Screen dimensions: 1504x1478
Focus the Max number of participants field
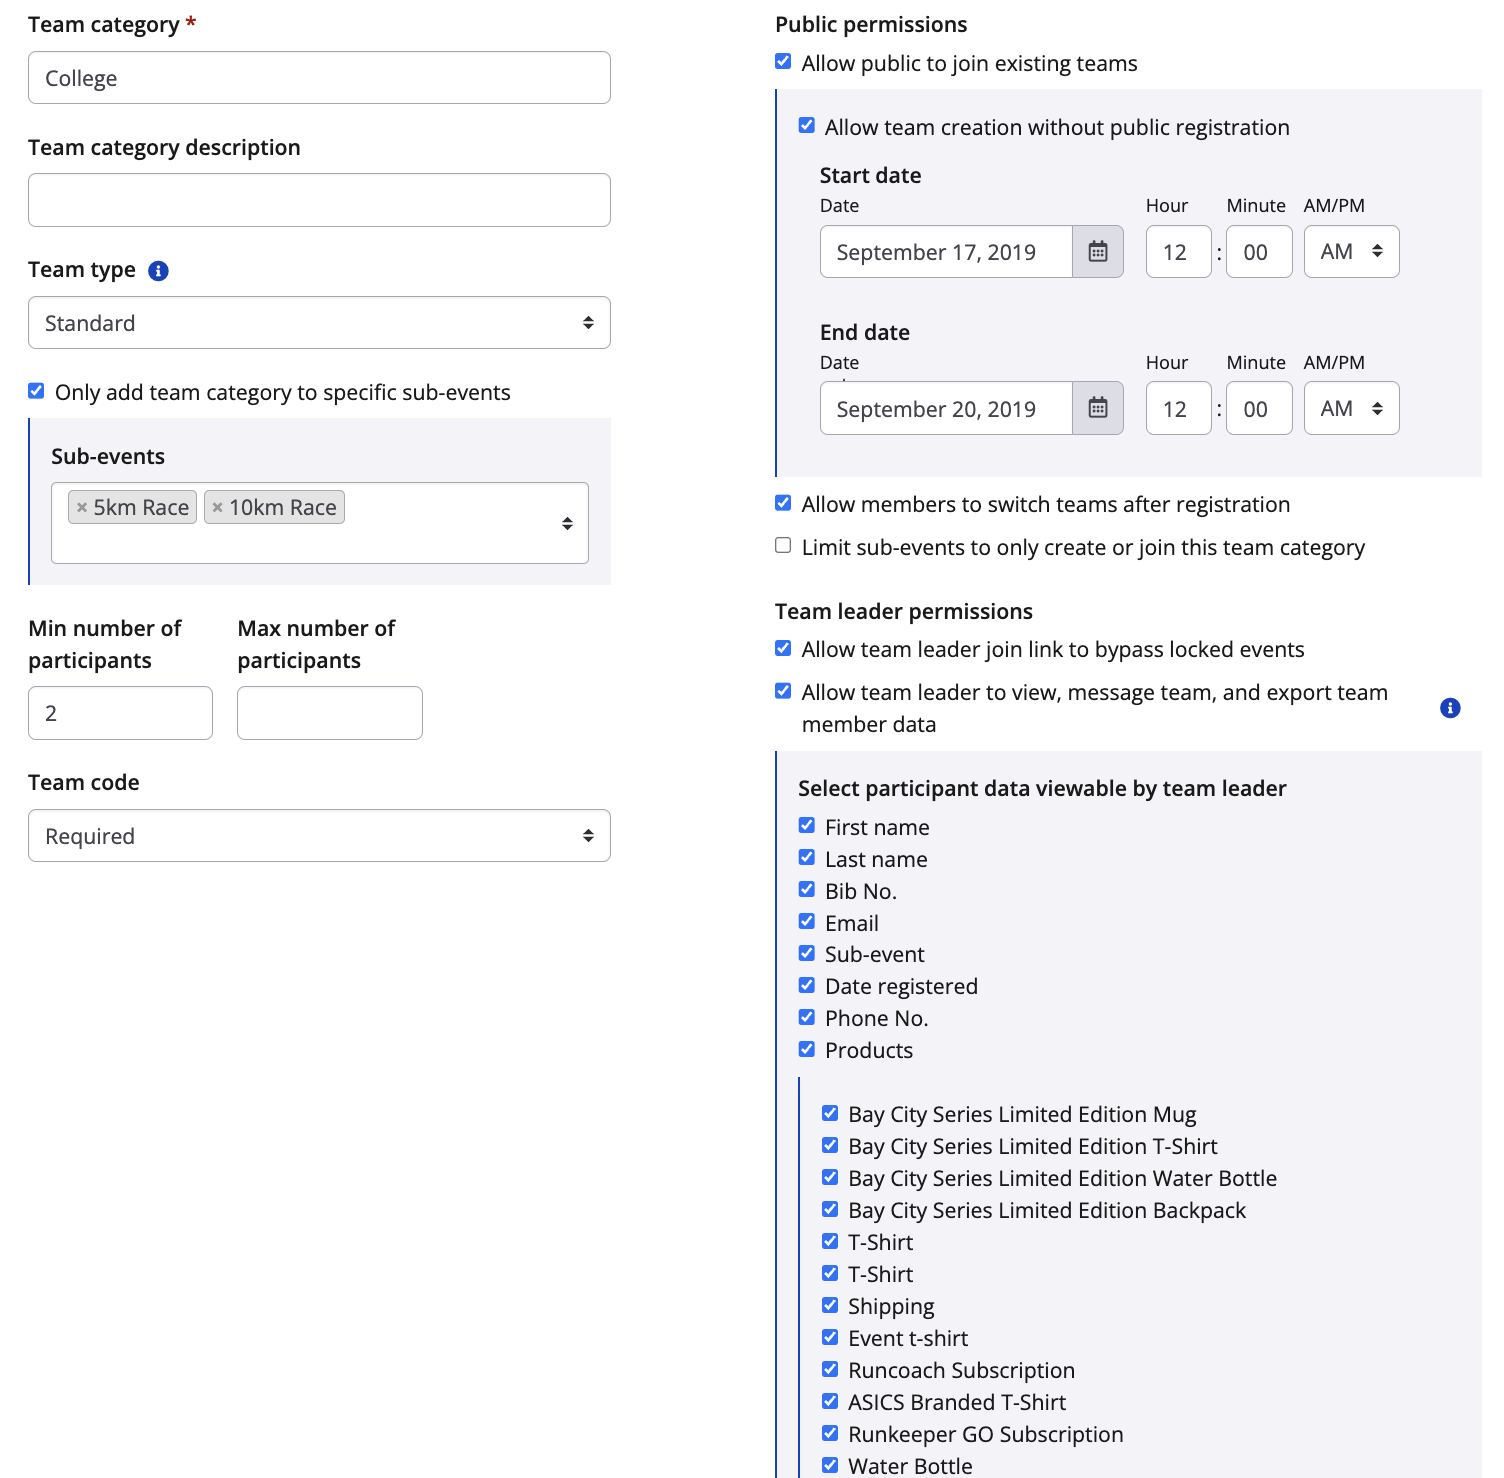[x=329, y=713]
